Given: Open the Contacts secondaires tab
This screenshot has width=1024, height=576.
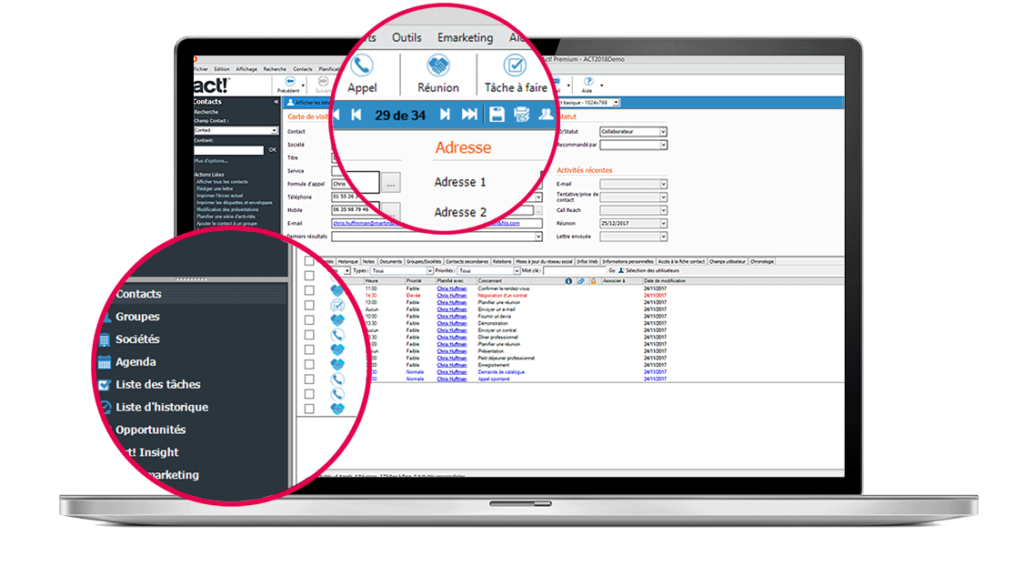Looking at the screenshot, I should [x=467, y=261].
